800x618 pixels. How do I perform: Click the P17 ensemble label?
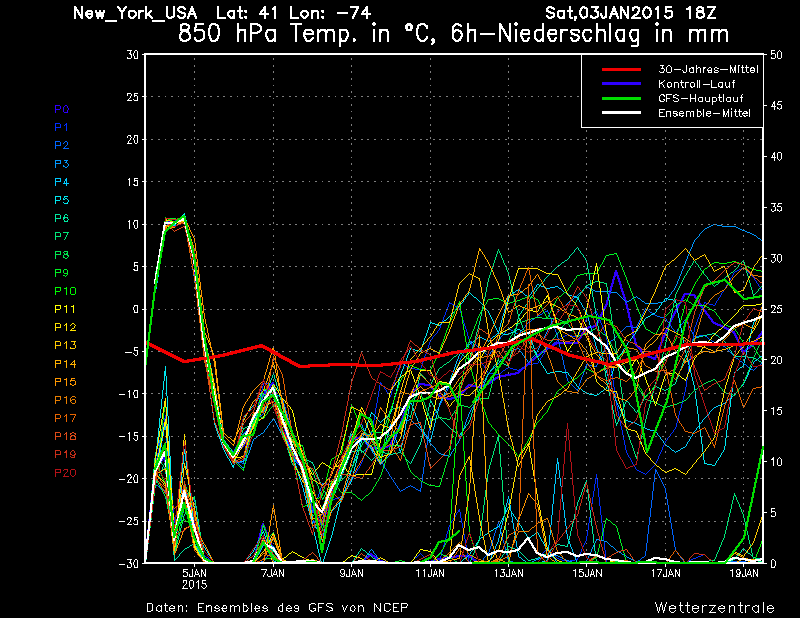65,418
